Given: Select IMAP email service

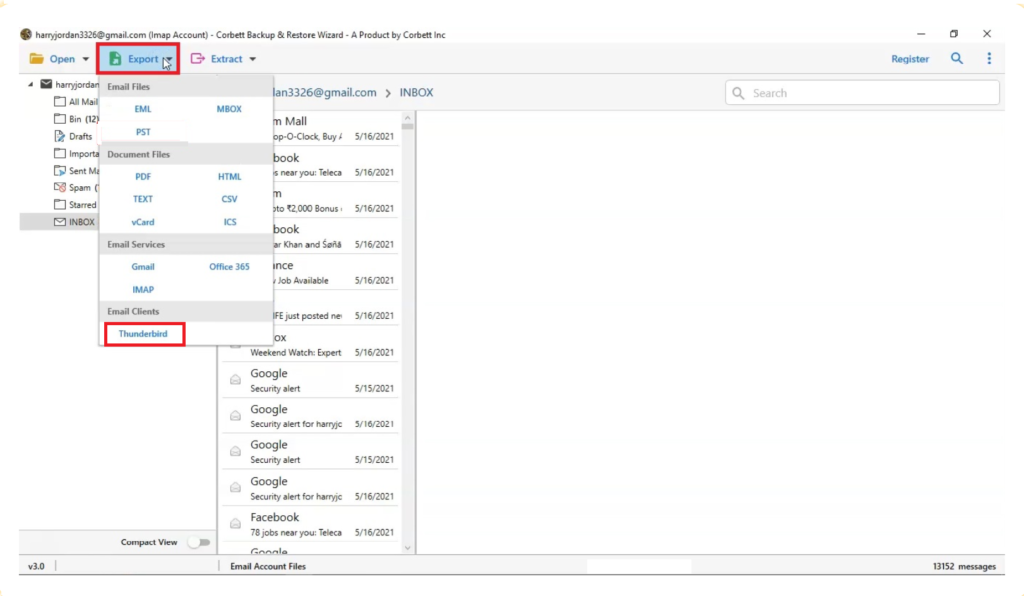Looking at the screenshot, I should pyautogui.click(x=143, y=289).
